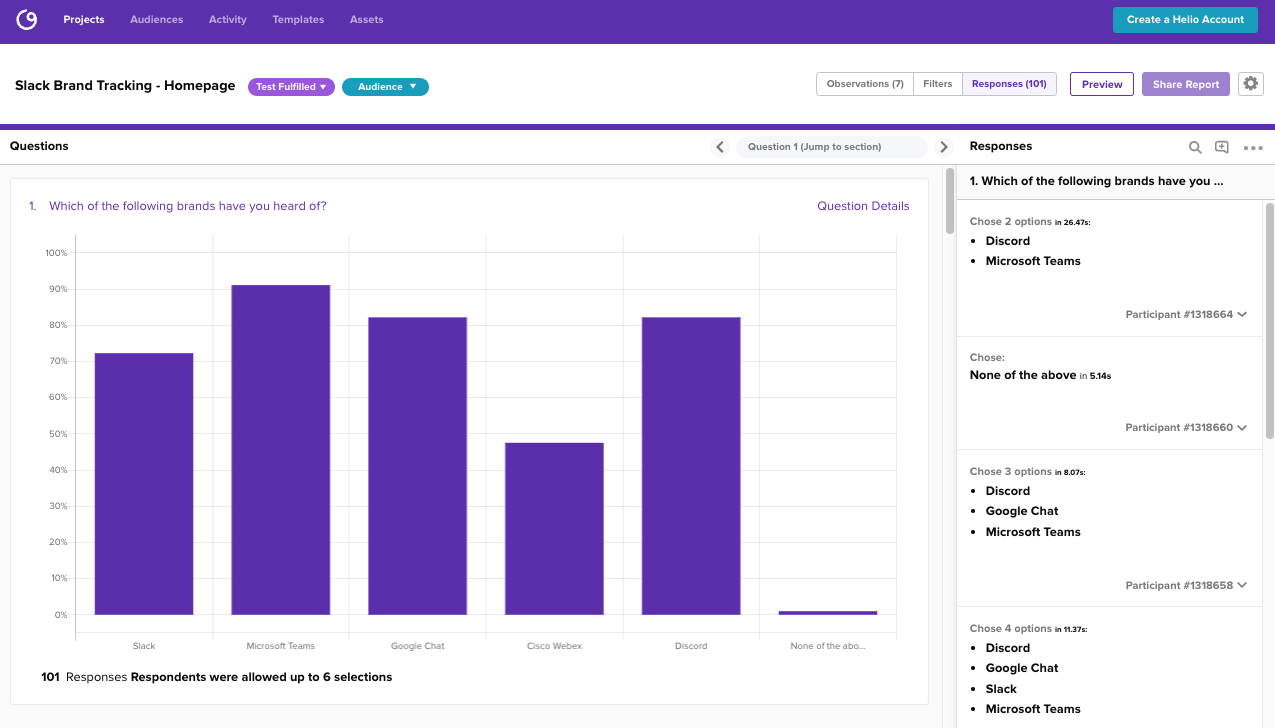Click 'None of the above' response text
Screen dimensions: 1275x728
click(1023, 375)
